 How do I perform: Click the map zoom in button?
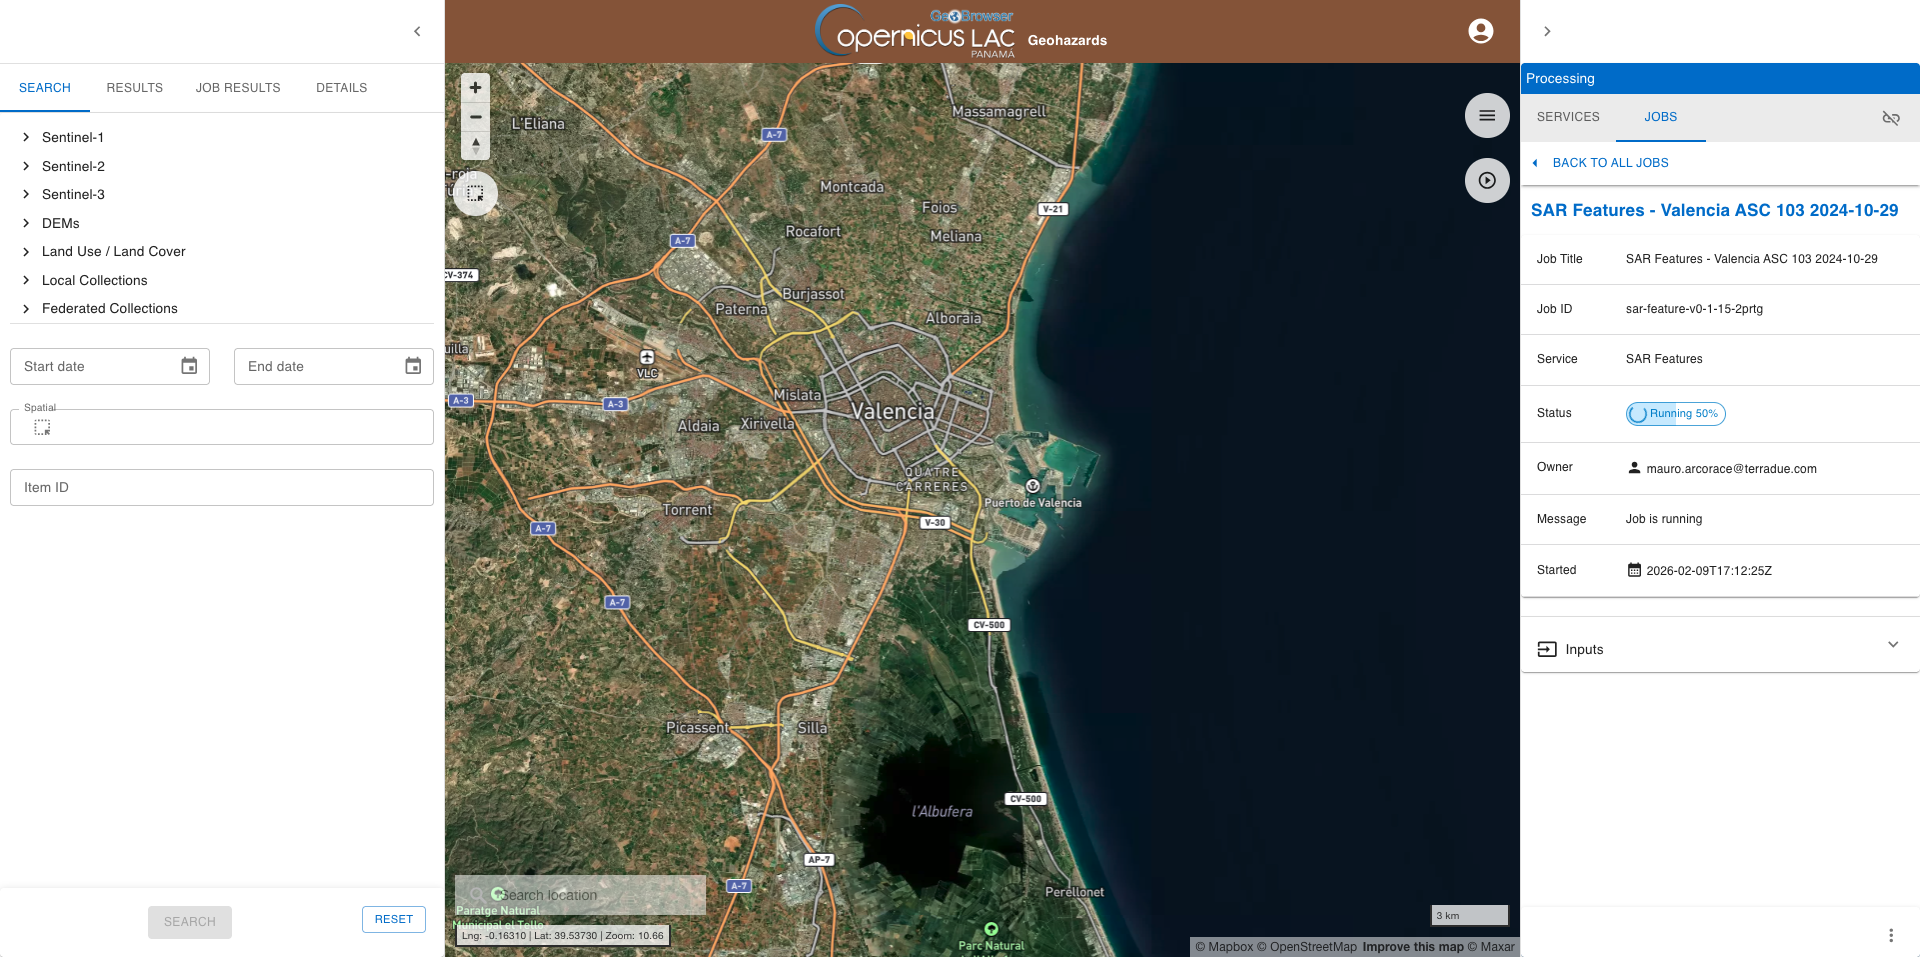[476, 88]
